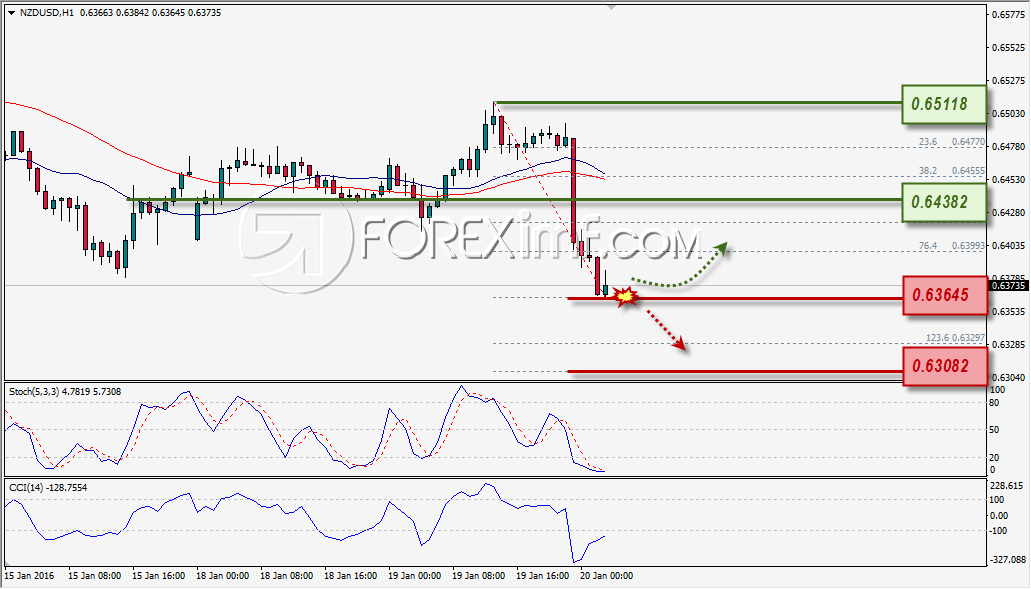The width and height of the screenshot is (1031, 589).
Task: Pick the 0.65030 price axis label
Action: pyautogui.click(x=1008, y=113)
